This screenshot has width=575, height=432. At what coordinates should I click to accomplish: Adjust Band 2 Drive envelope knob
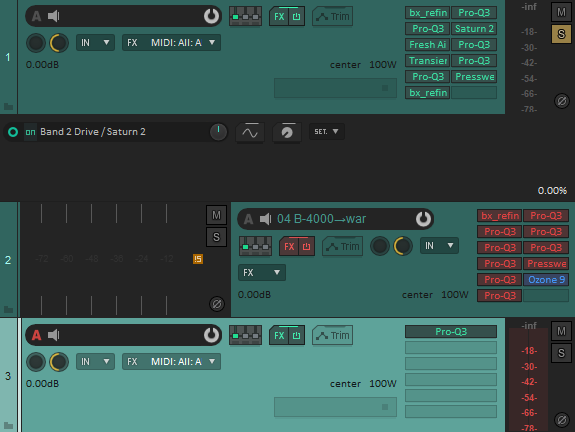[218, 132]
